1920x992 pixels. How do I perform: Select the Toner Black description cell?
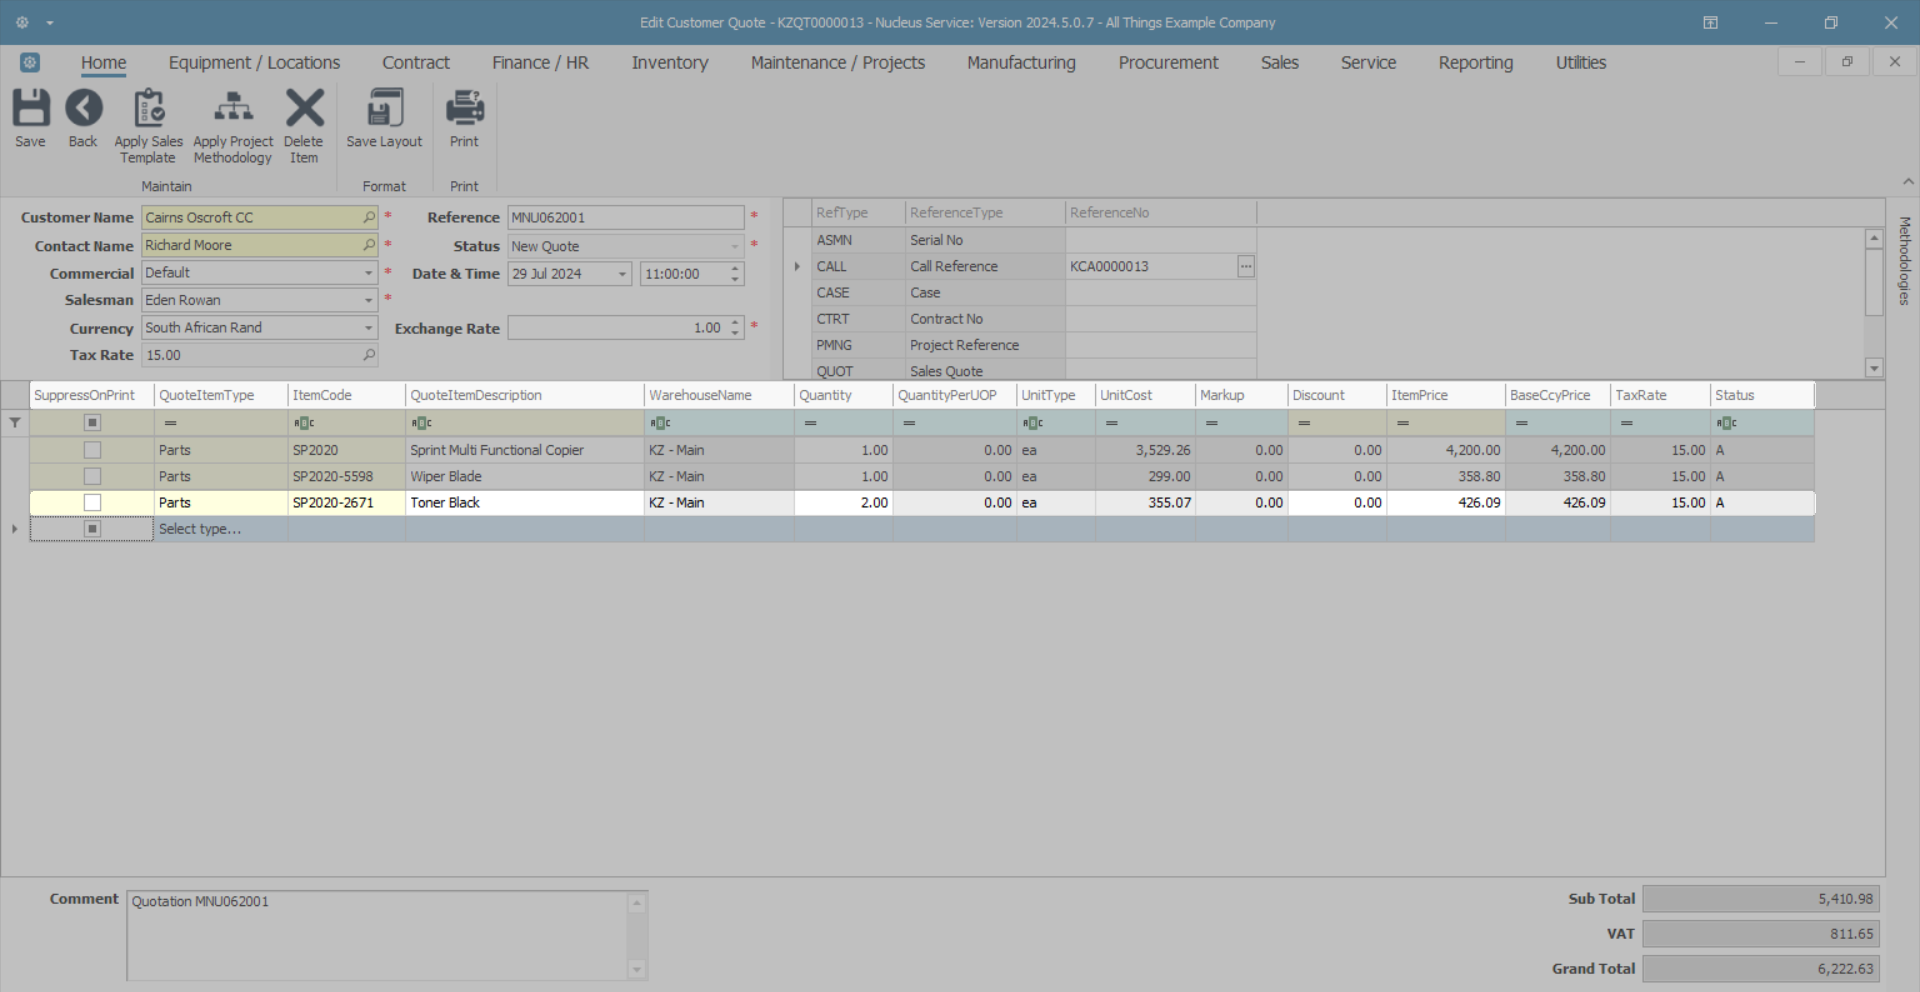point(524,502)
